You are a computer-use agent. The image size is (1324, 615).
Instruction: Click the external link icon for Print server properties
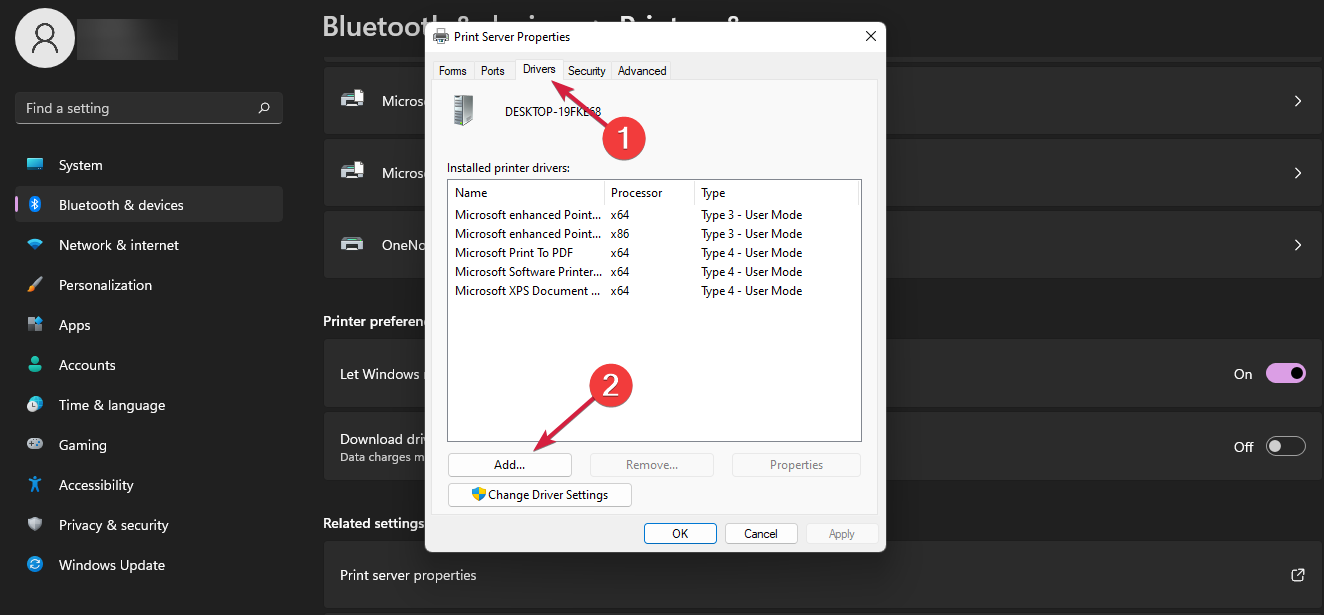click(1298, 575)
